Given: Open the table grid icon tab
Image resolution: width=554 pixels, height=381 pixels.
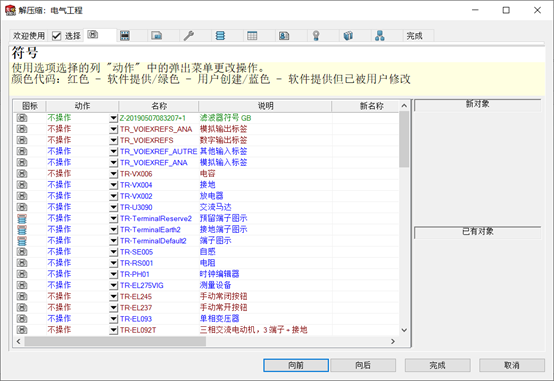Looking at the screenshot, I should 252,35.
